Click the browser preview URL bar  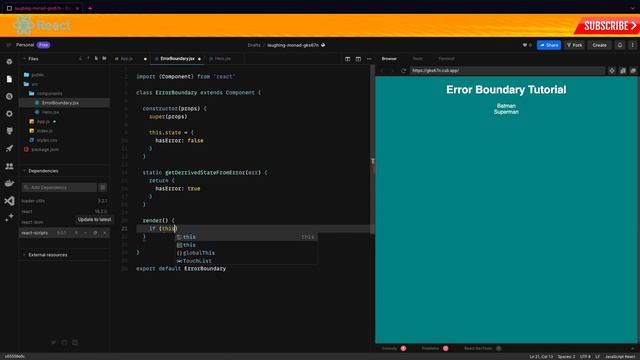coord(507,71)
